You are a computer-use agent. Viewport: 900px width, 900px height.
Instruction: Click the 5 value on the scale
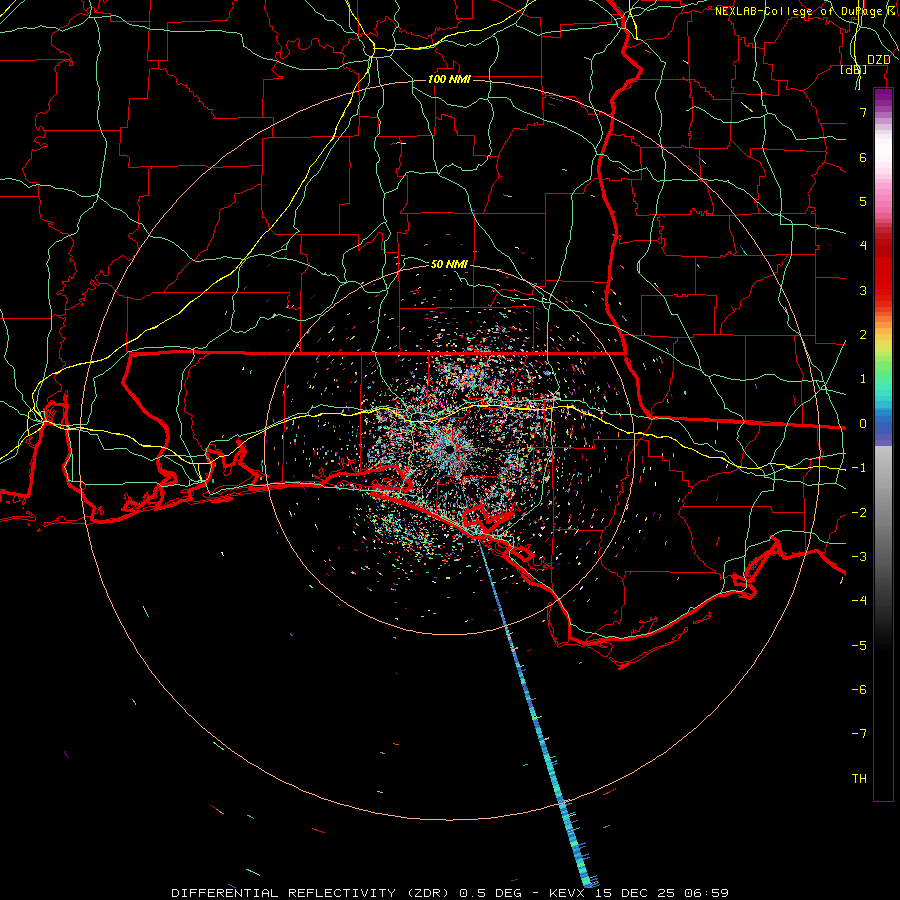pyautogui.click(x=863, y=201)
